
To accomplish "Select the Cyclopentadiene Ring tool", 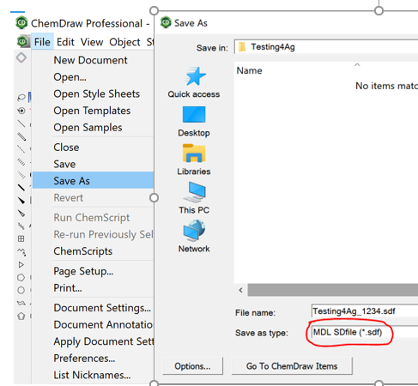I will tap(21, 316).
